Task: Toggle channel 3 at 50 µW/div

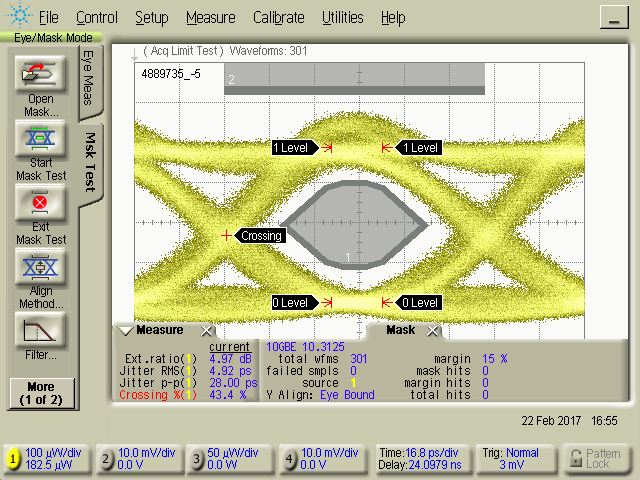Action: pyautogui.click(x=199, y=459)
